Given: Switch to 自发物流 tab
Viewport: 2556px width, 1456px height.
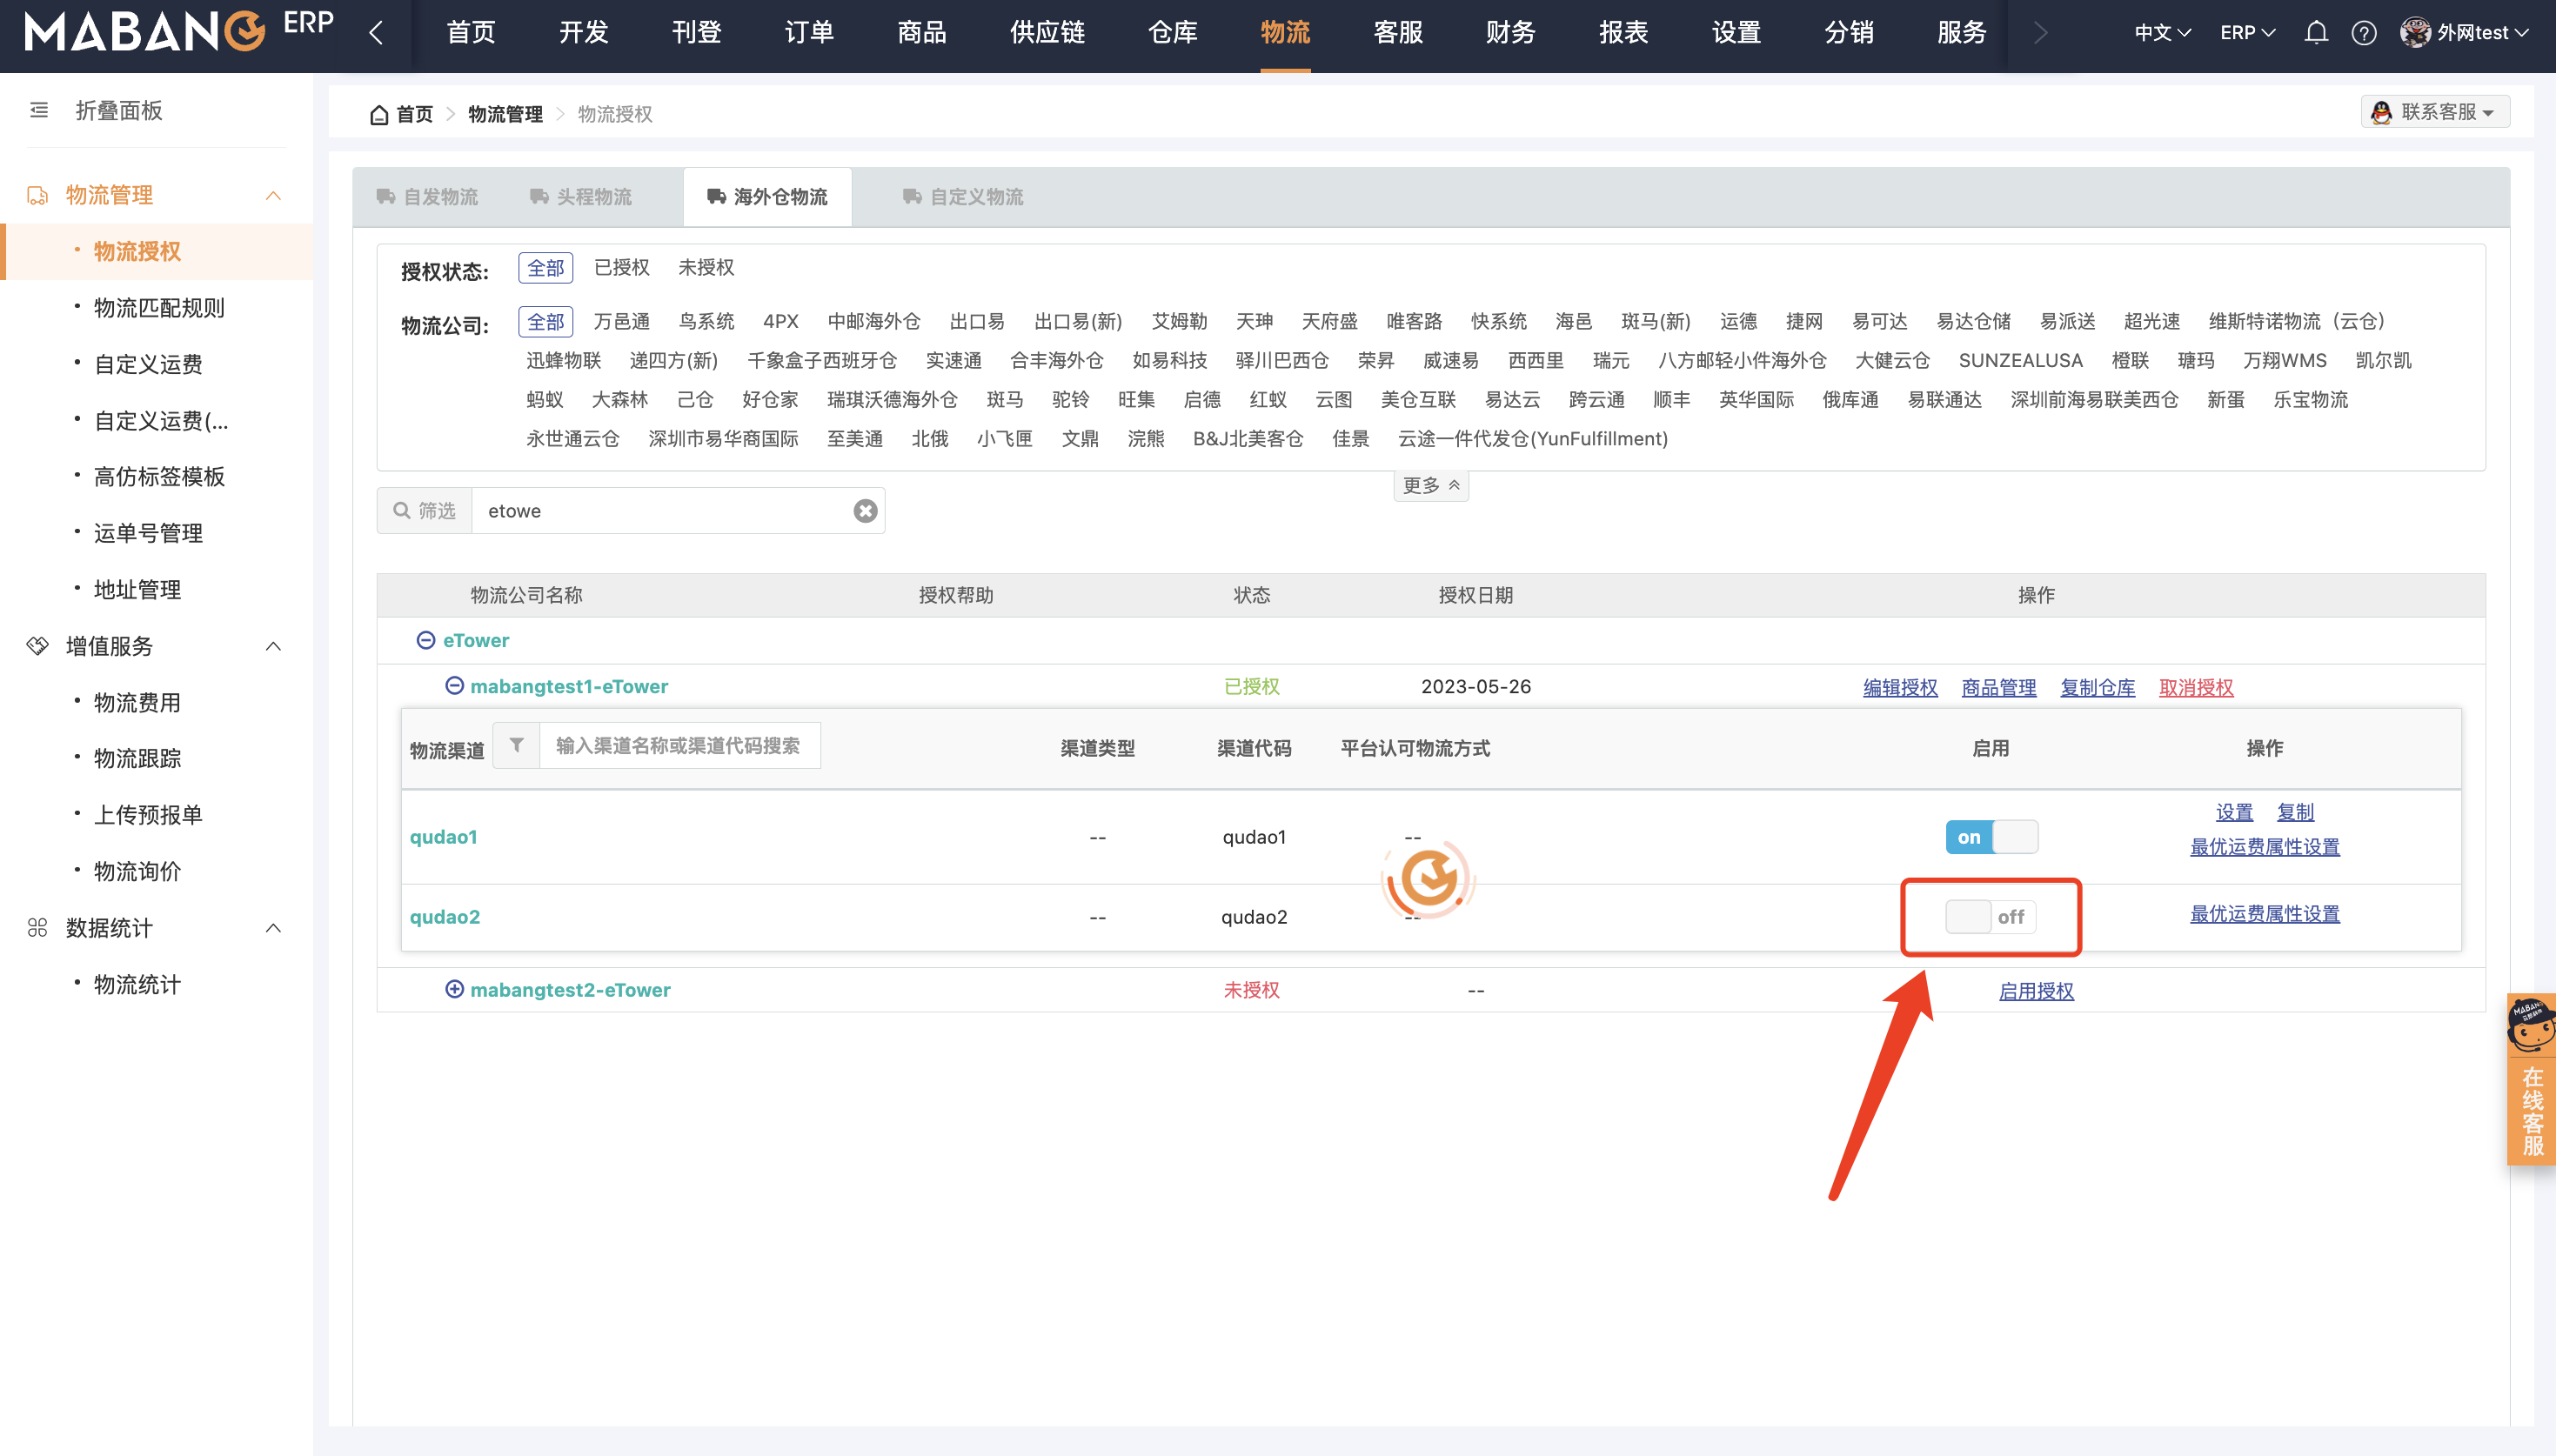Looking at the screenshot, I should click(427, 197).
